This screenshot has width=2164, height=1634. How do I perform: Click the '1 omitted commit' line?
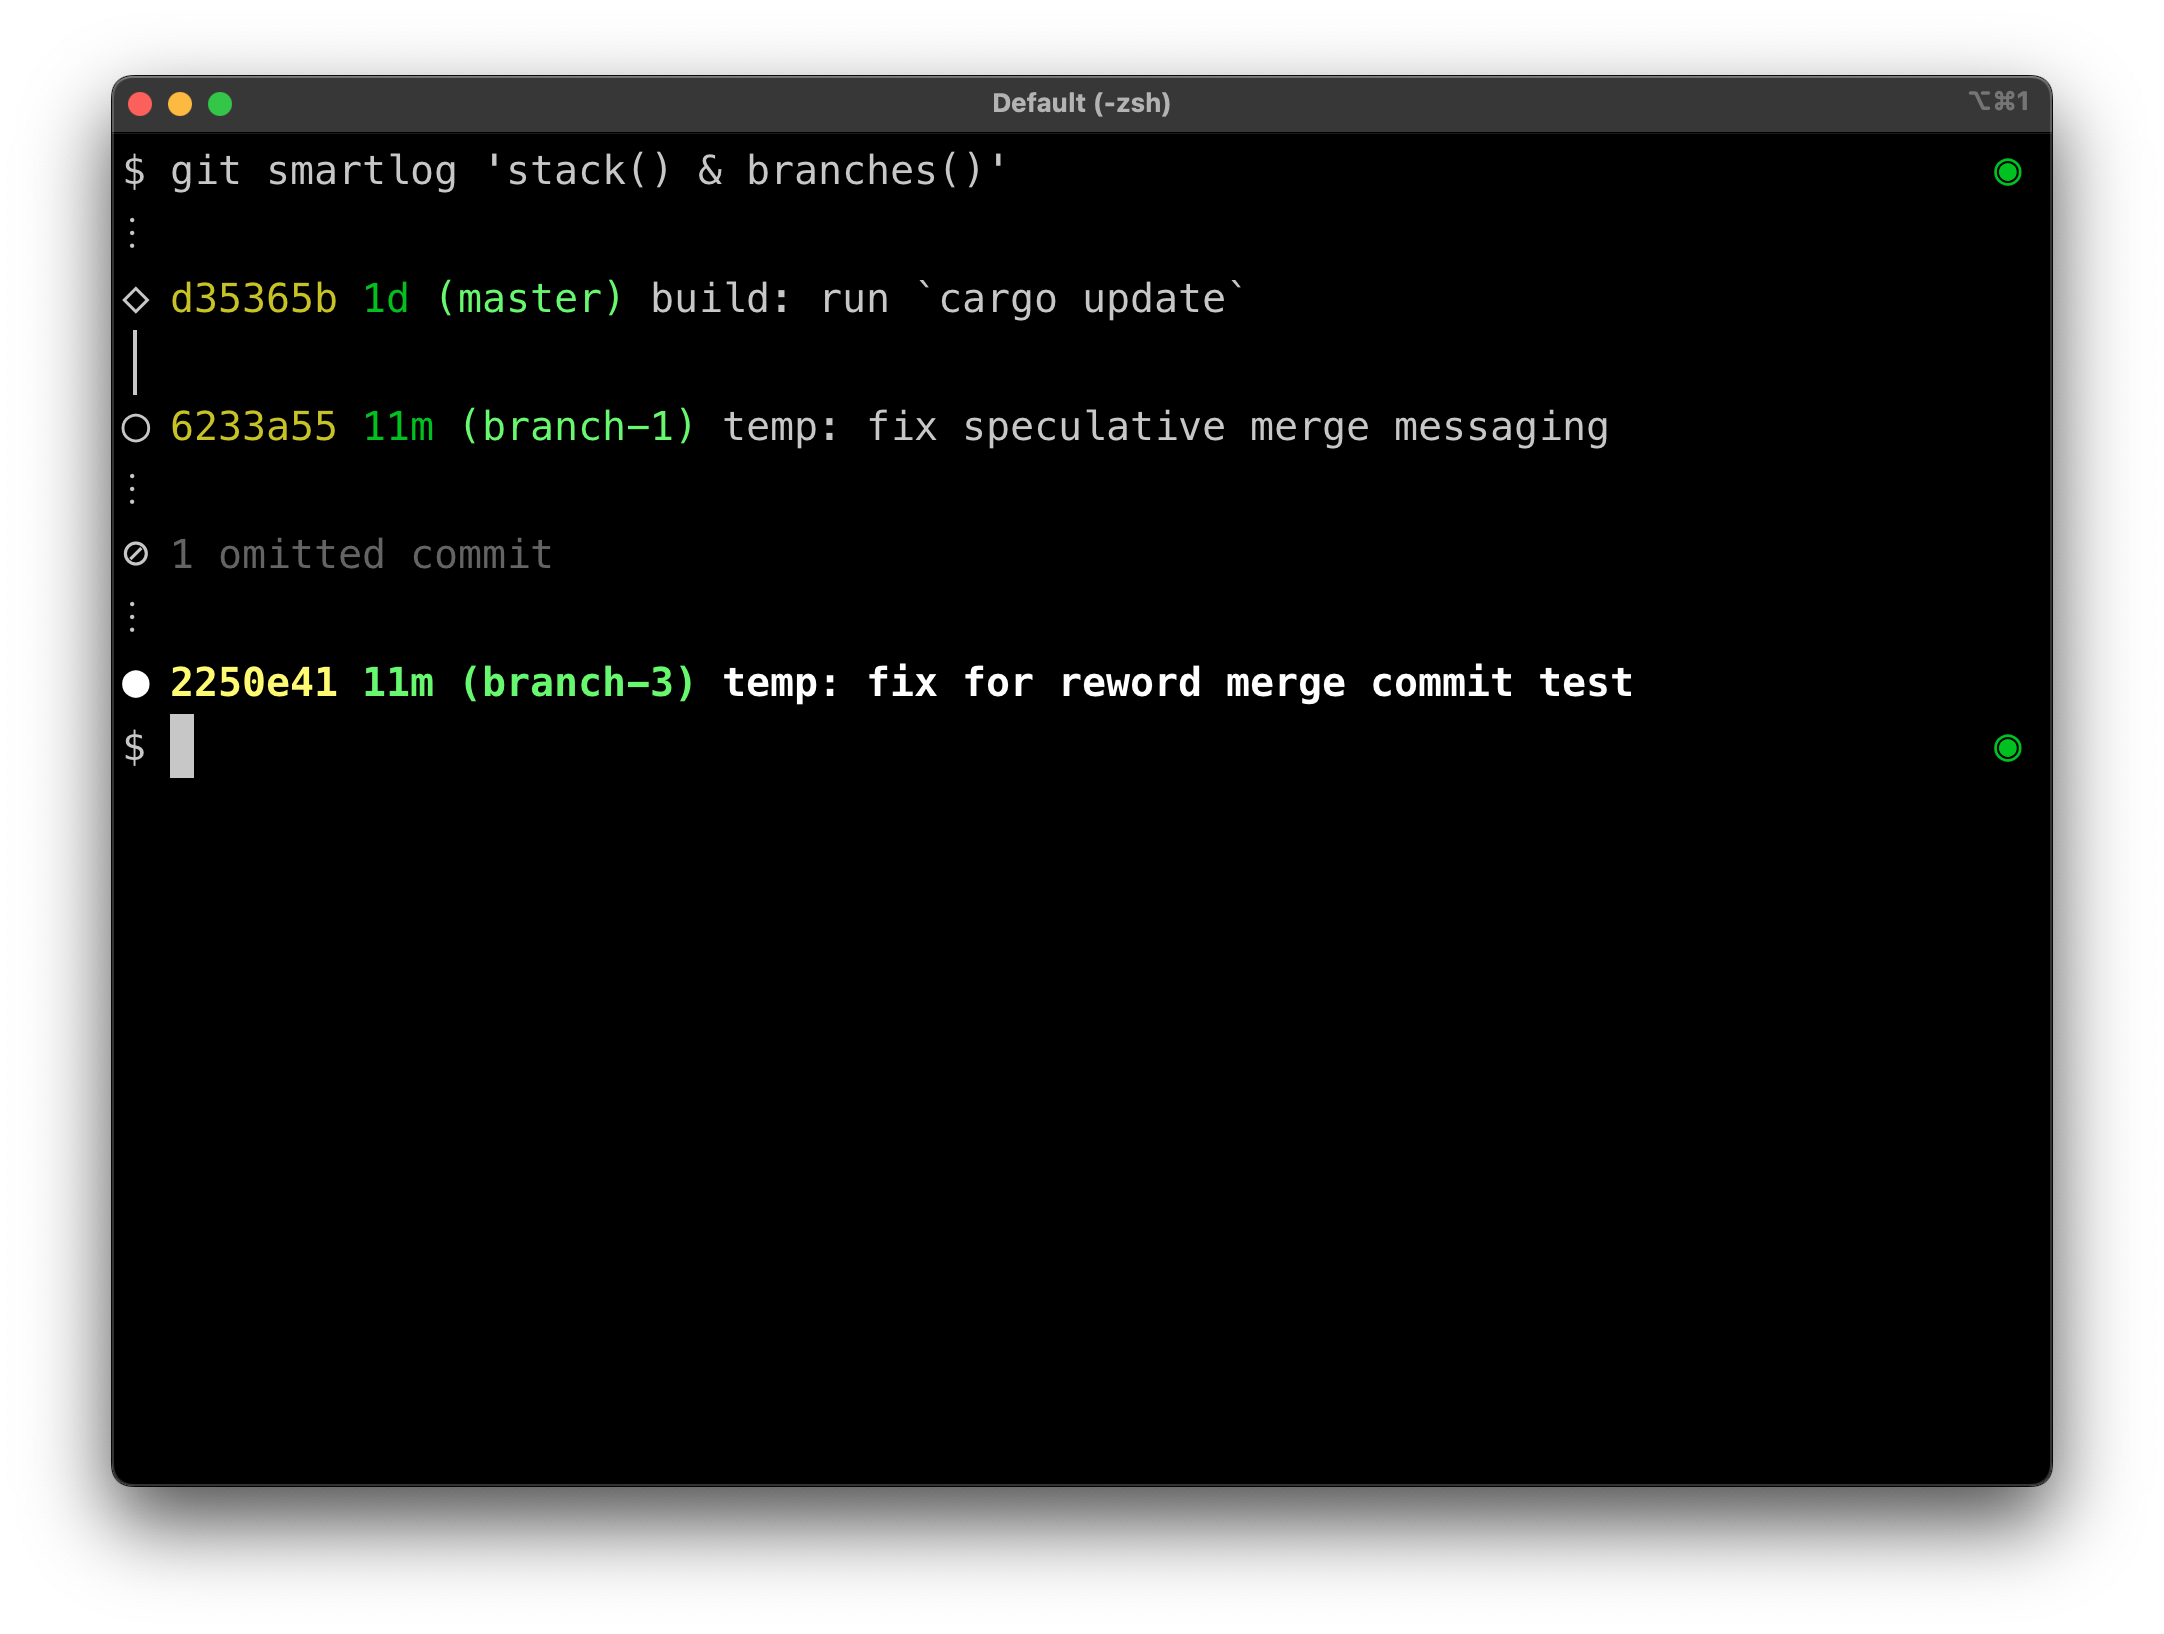[x=362, y=555]
